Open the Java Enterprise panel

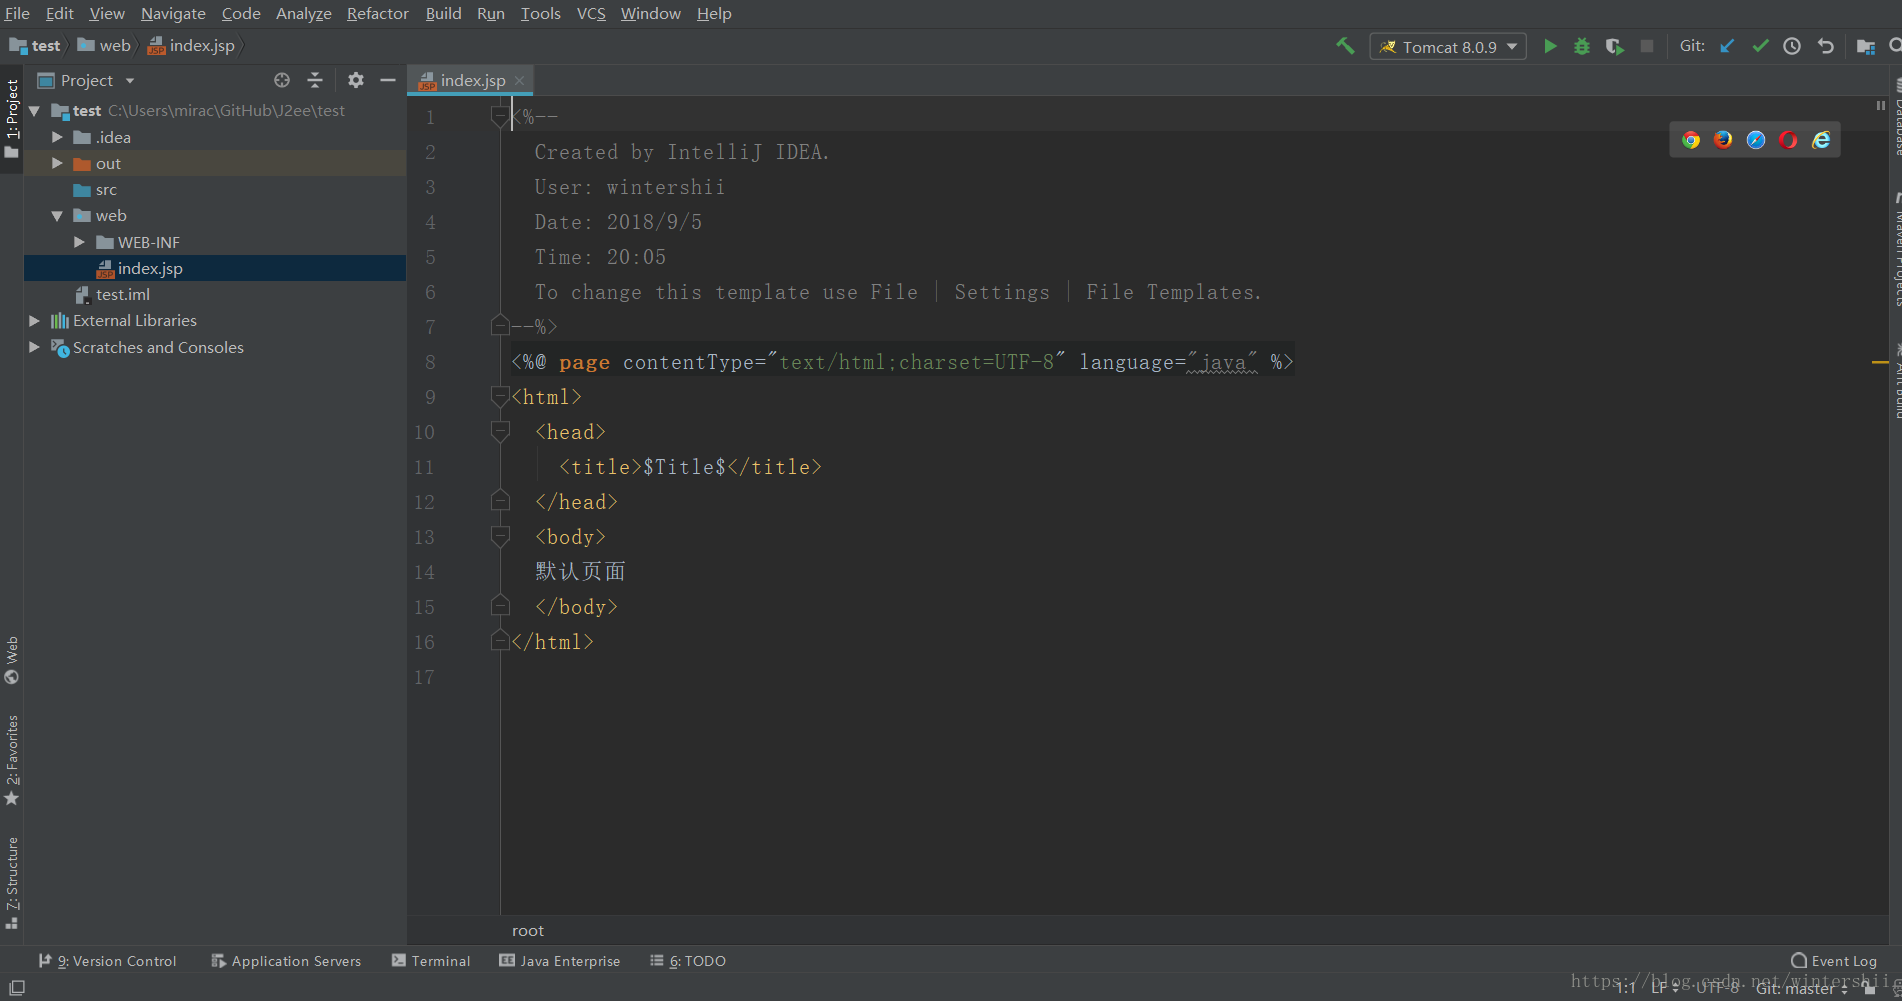pos(560,961)
